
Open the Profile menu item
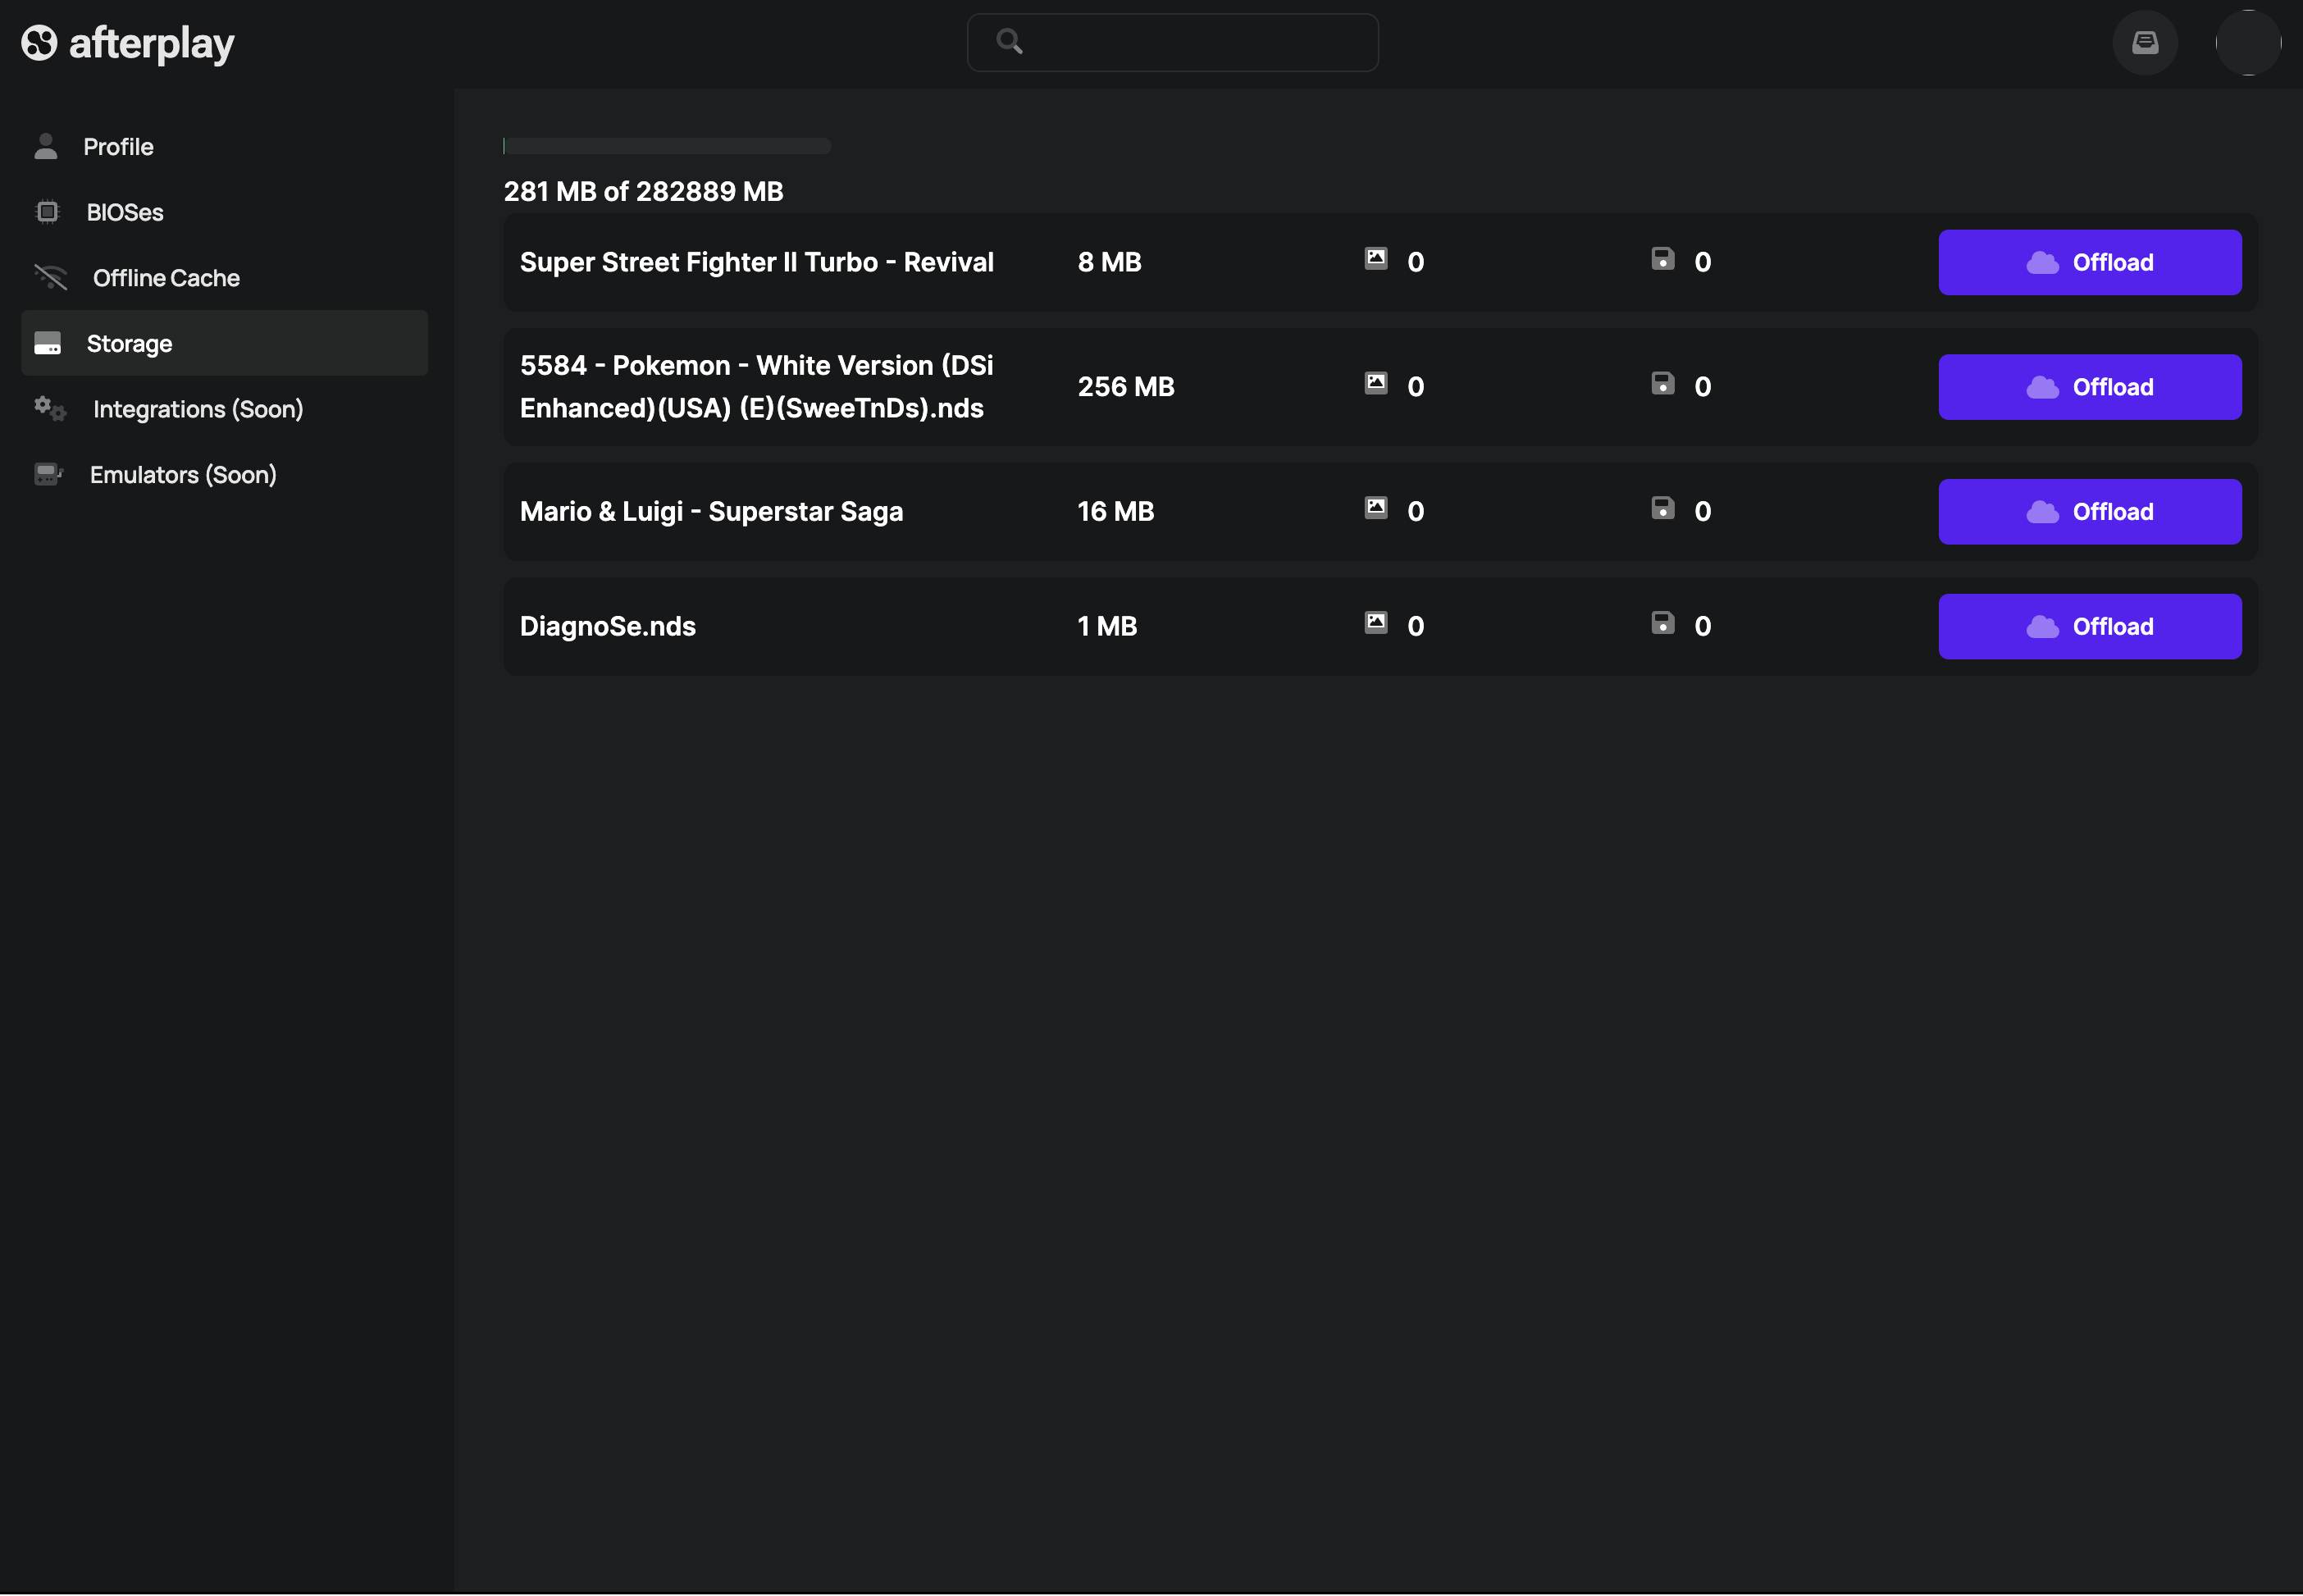[x=118, y=147]
